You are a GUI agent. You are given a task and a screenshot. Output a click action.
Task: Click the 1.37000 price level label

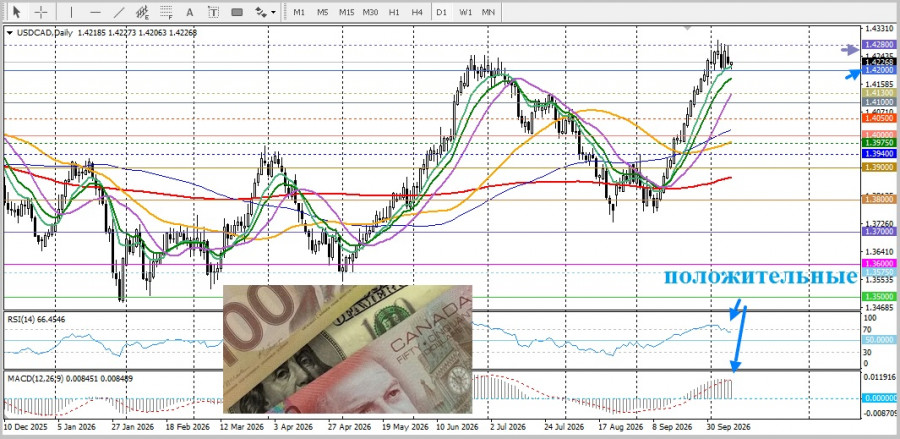879,231
